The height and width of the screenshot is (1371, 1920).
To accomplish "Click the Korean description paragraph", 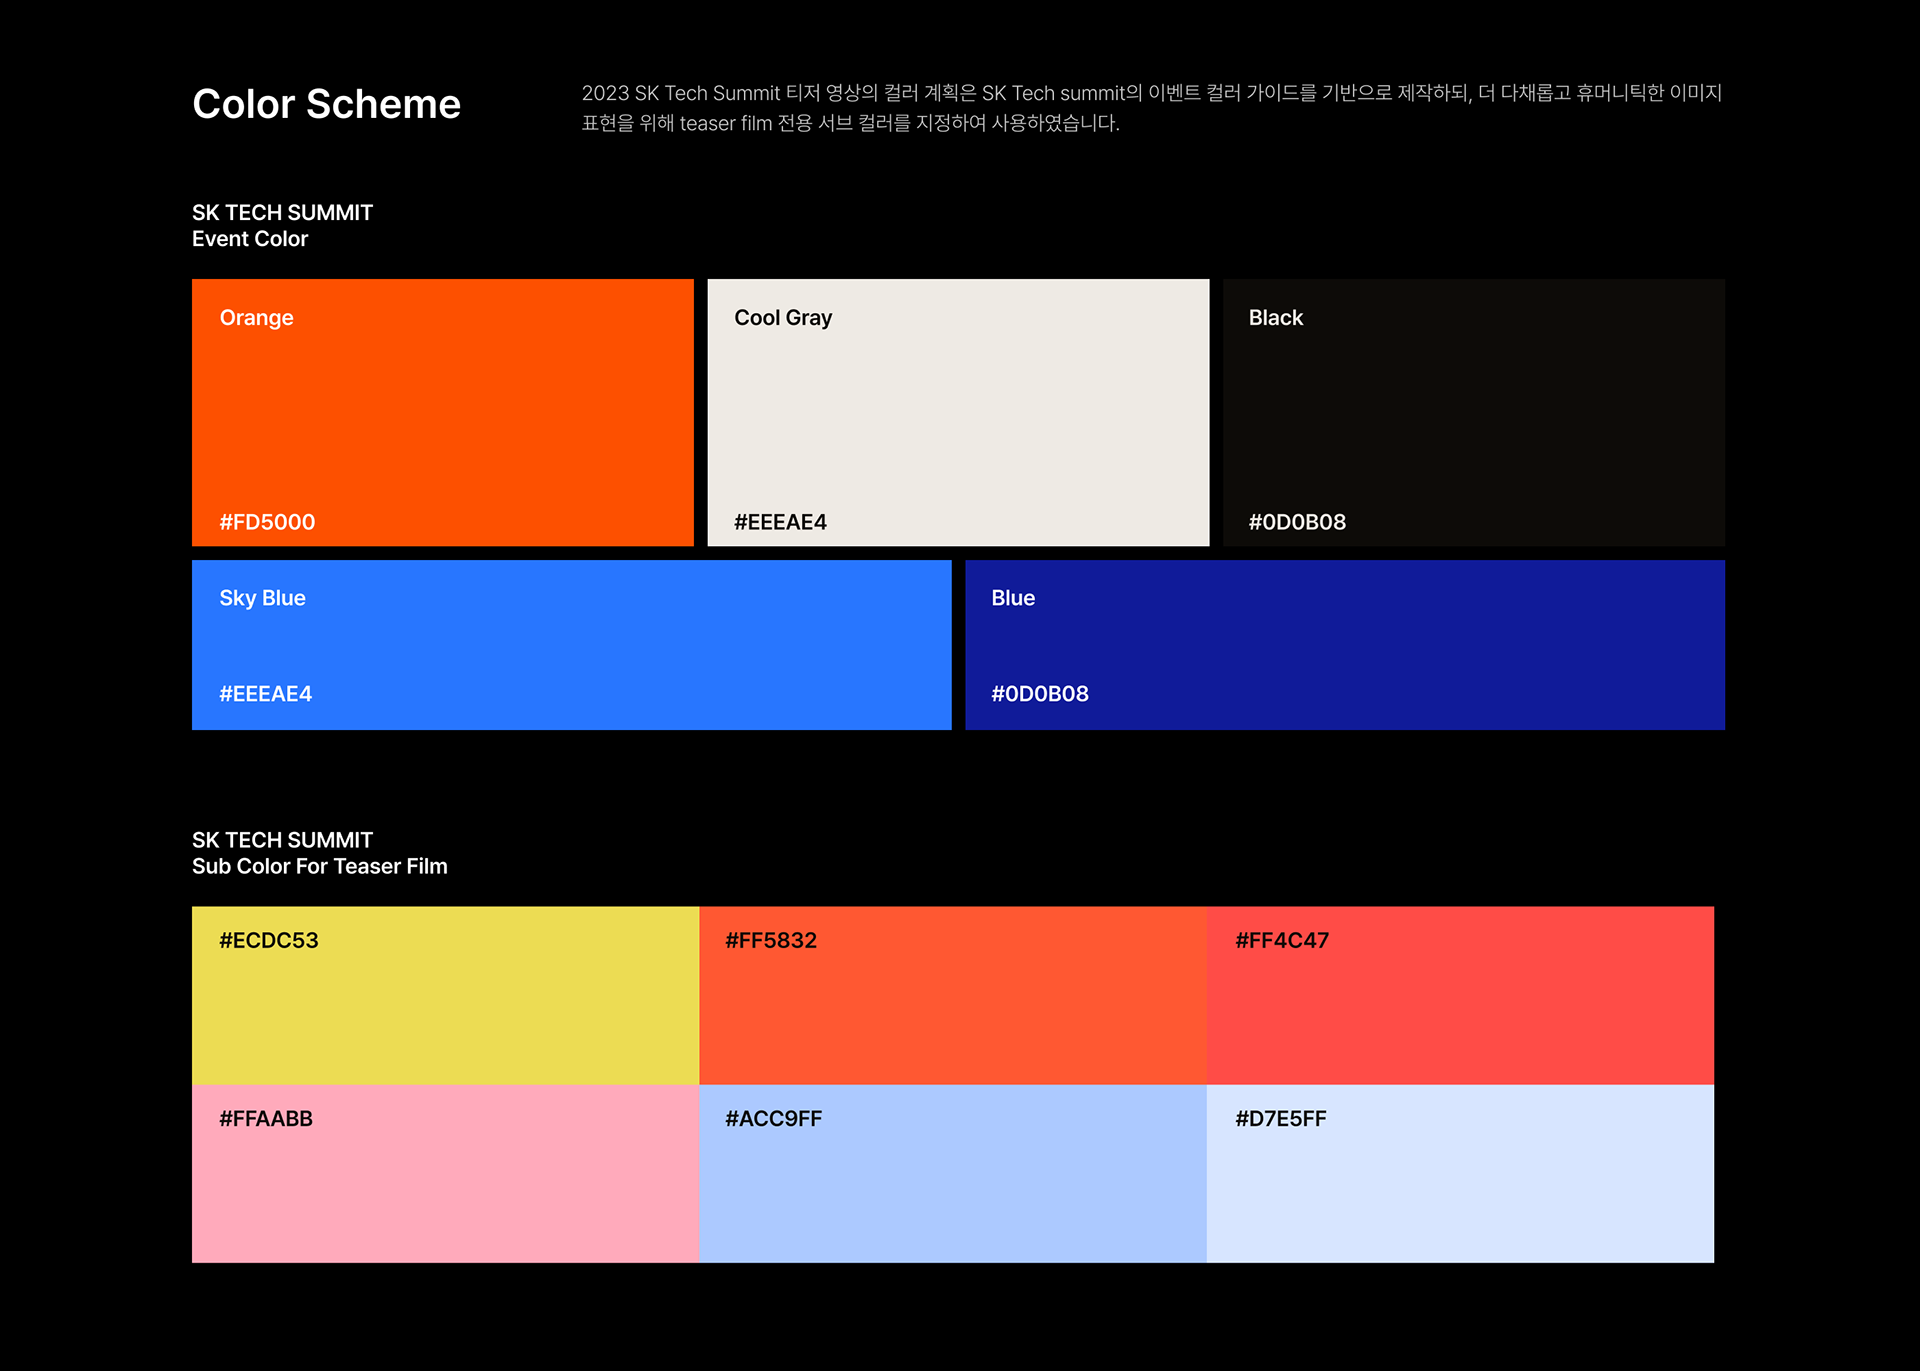I will pyautogui.click(x=1150, y=108).
